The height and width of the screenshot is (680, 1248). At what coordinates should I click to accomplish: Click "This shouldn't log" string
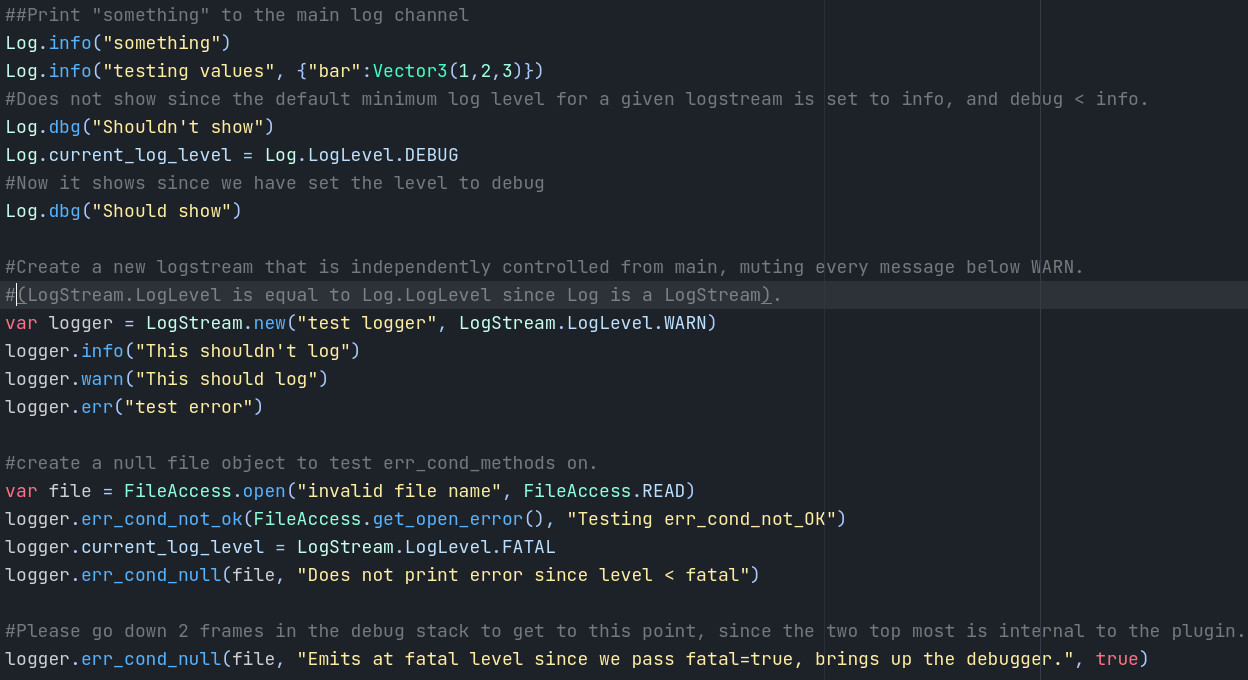(243, 351)
